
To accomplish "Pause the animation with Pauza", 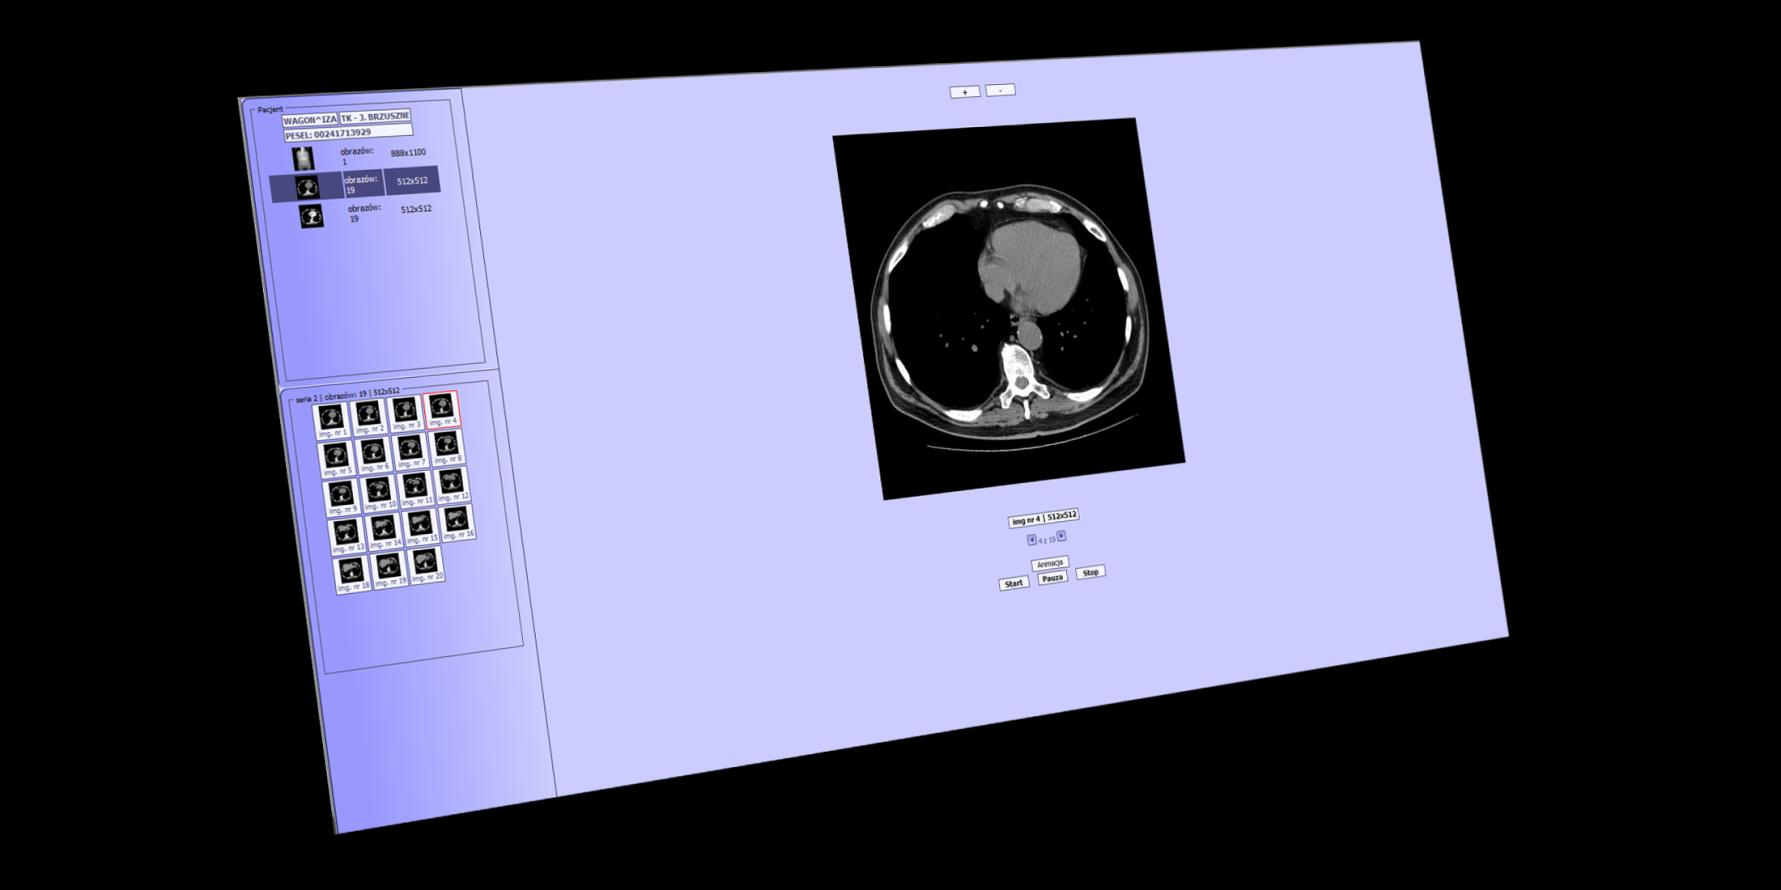I will click(x=1052, y=578).
